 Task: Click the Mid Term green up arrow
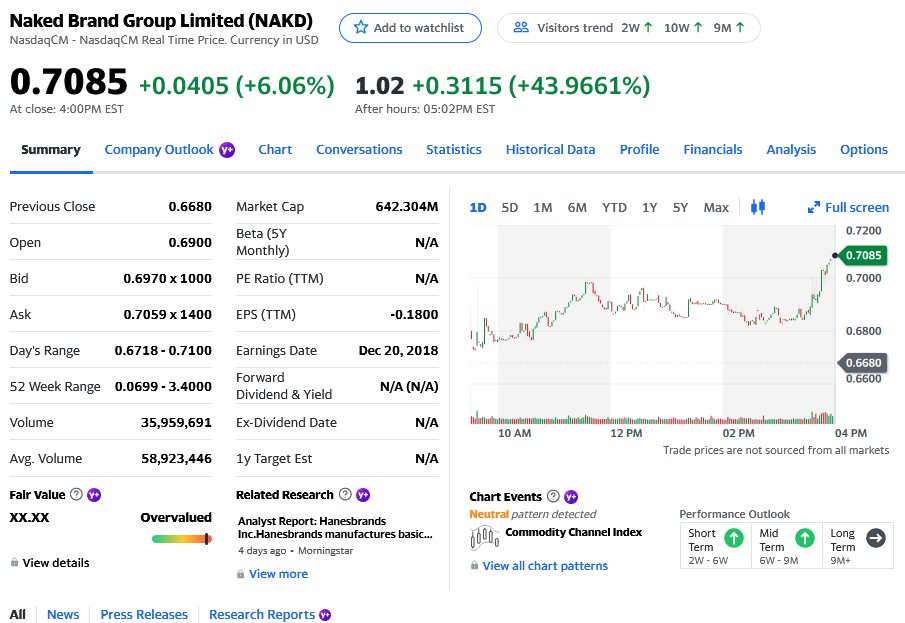point(805,538)
